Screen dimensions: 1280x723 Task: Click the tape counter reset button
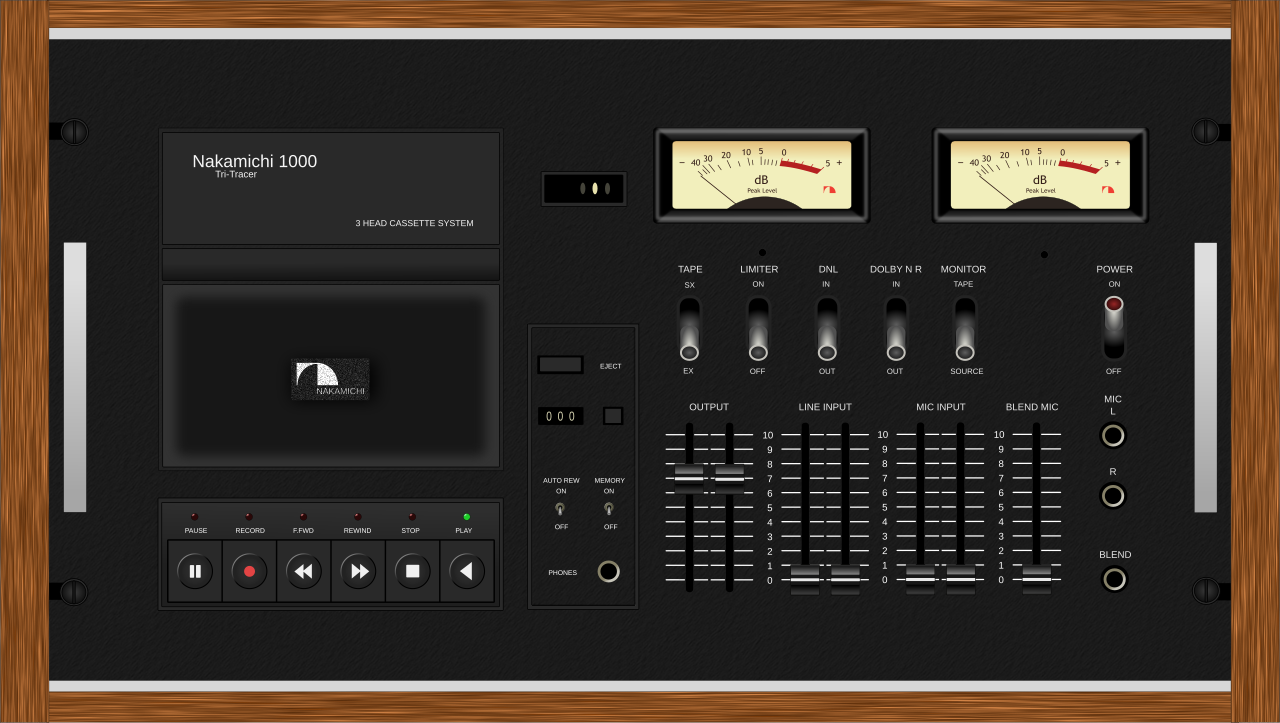[x=613, y=416]
